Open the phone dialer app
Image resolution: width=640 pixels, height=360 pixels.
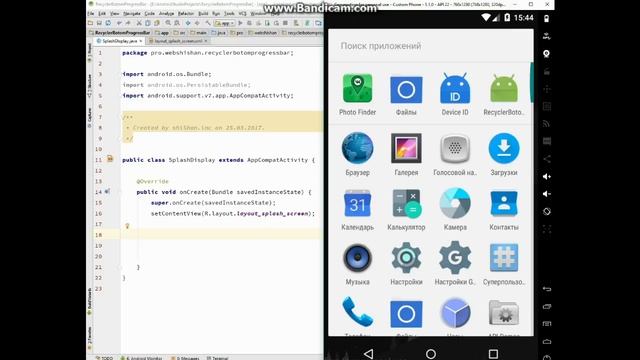point(357,313)
